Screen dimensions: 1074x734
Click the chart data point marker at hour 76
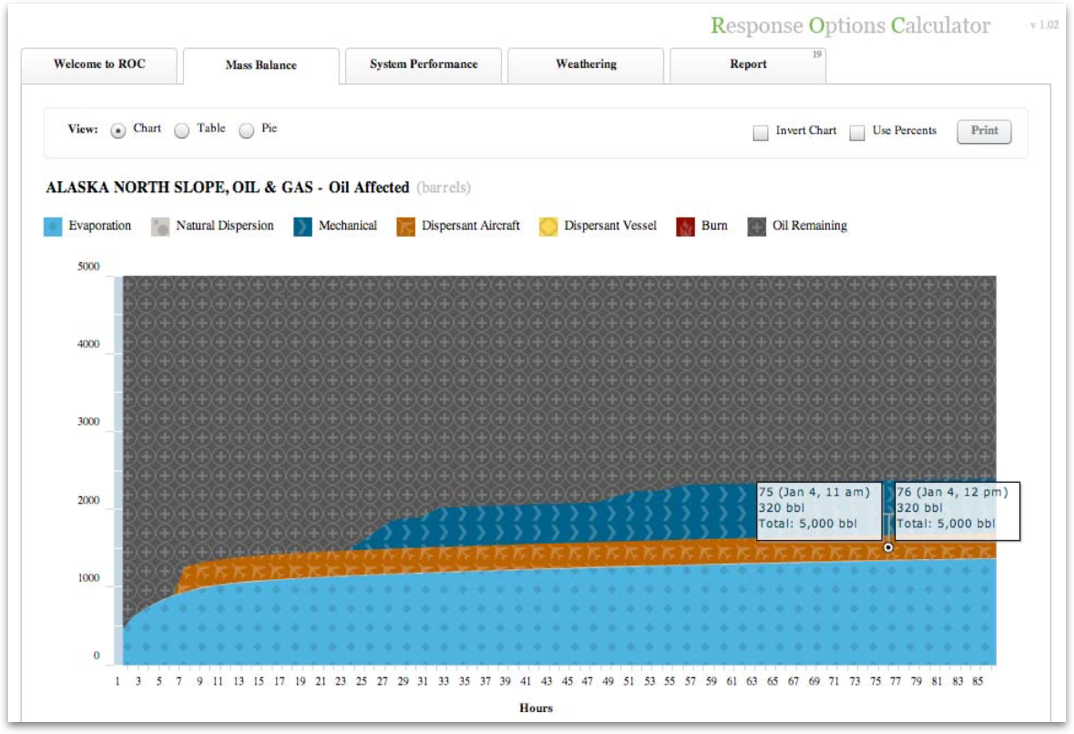coord(888,547)
